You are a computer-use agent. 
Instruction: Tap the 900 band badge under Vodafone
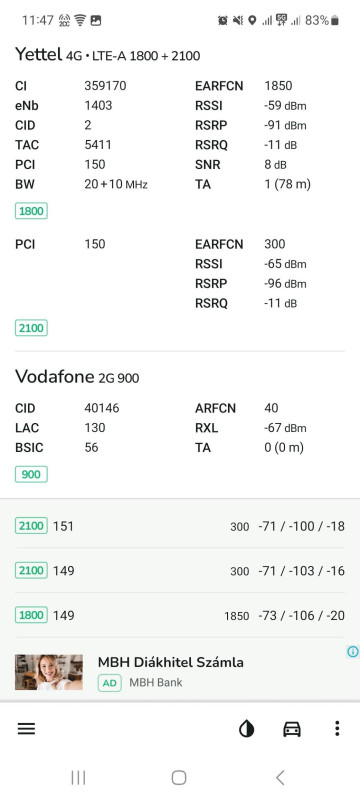pos(31,474)
